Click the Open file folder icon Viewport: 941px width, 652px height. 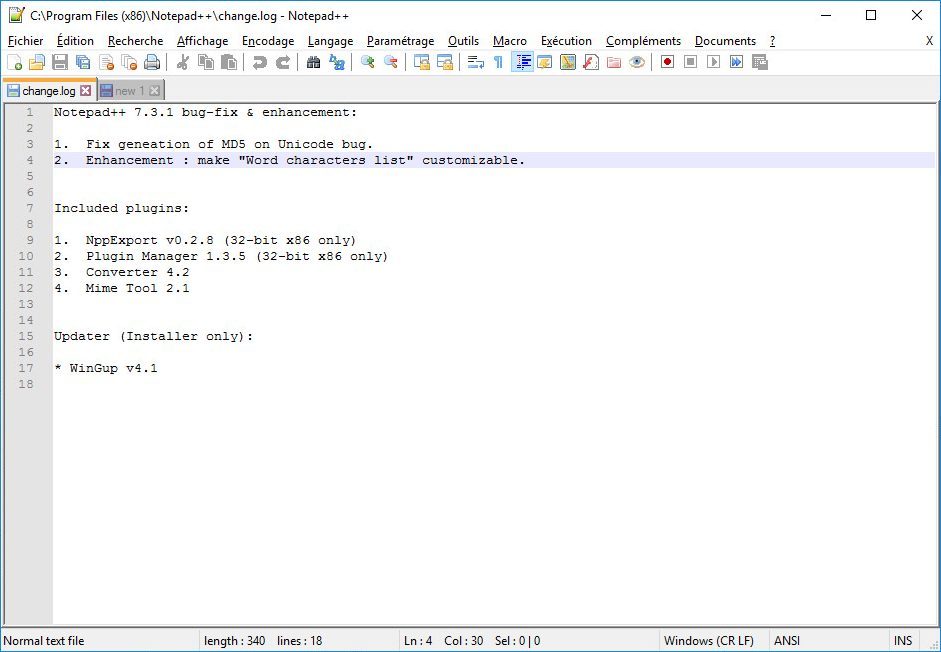(x=37, y=62)
